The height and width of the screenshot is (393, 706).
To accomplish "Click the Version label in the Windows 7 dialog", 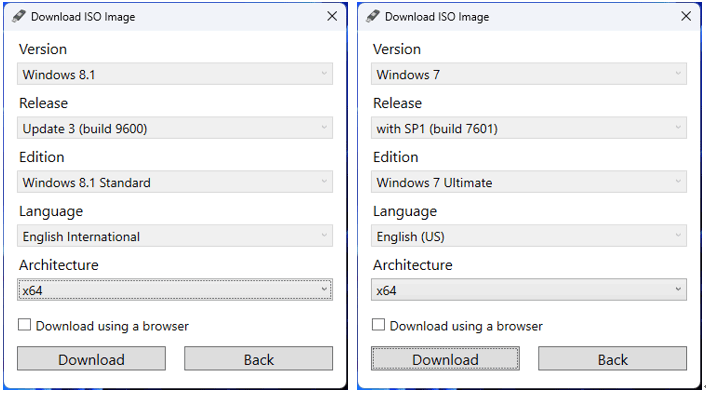I will [397, 49].
